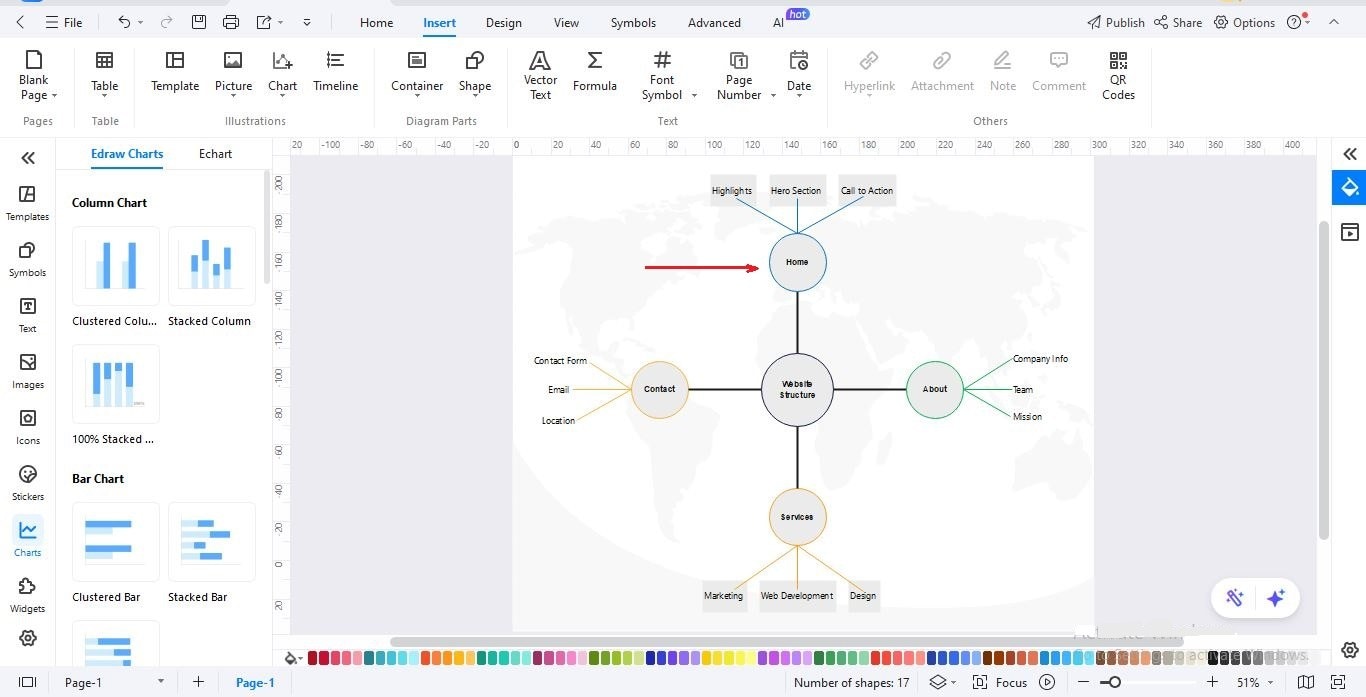Viewport: 1366px width, 697px height.
Task: Start presentation play button
Action: coord(1047,682)
